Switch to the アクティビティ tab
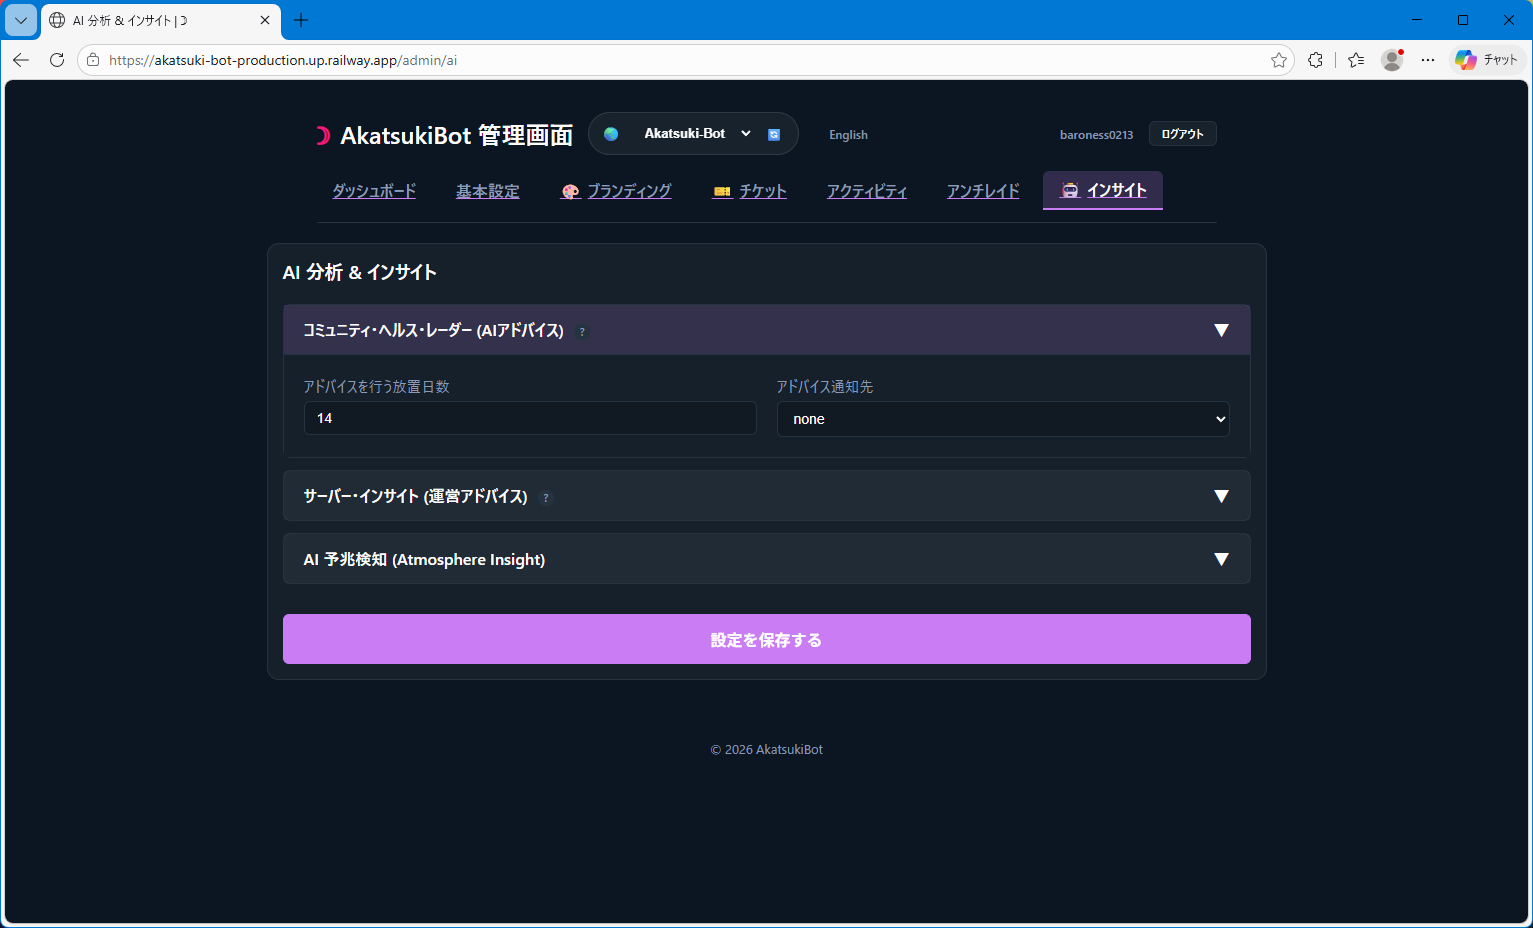 coord(867,191)
